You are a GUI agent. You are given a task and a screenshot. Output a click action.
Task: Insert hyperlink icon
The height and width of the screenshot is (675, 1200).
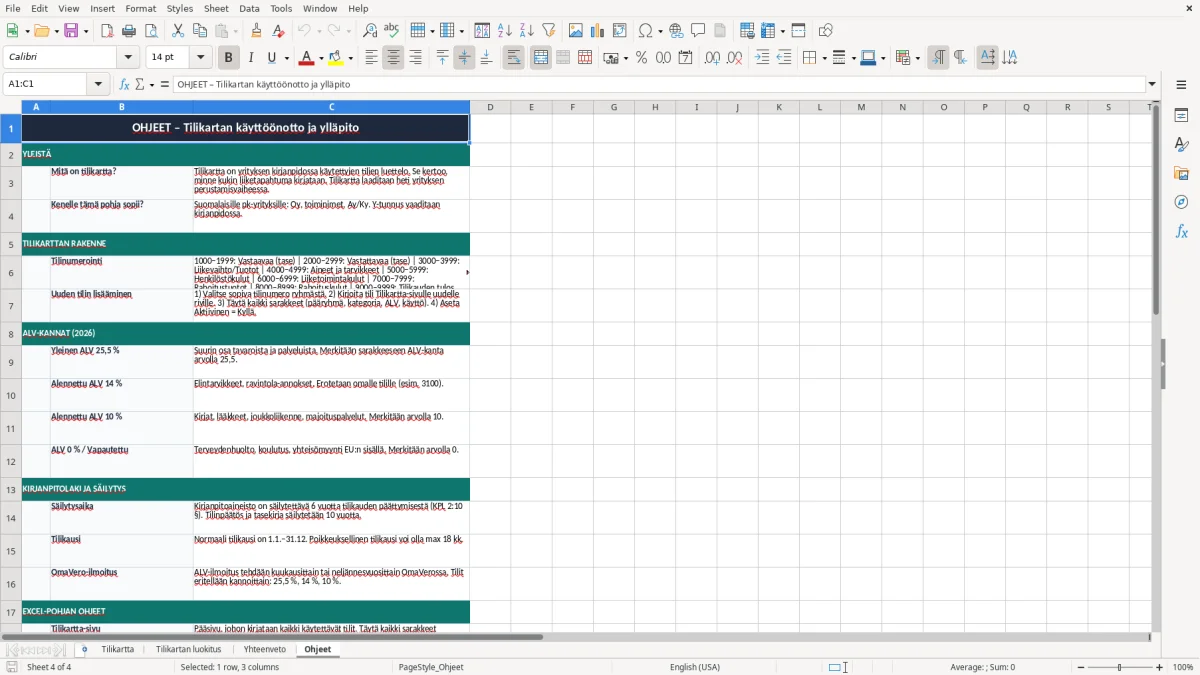point(676,31)
